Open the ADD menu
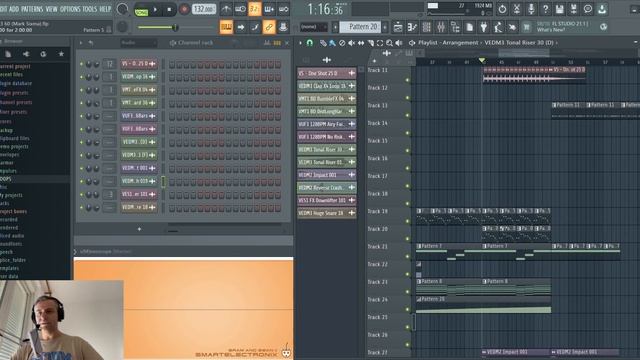Image resolution: width=640 pixels, height=360 pixels. tap(14, 9)
